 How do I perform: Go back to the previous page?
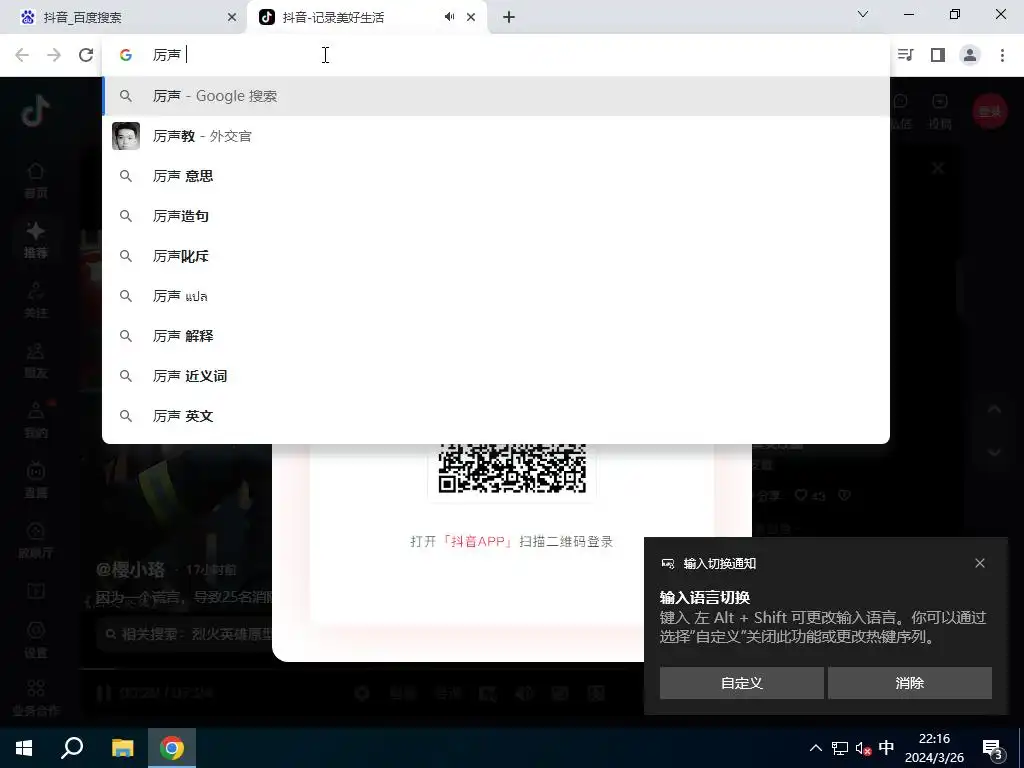click(22, 55)
